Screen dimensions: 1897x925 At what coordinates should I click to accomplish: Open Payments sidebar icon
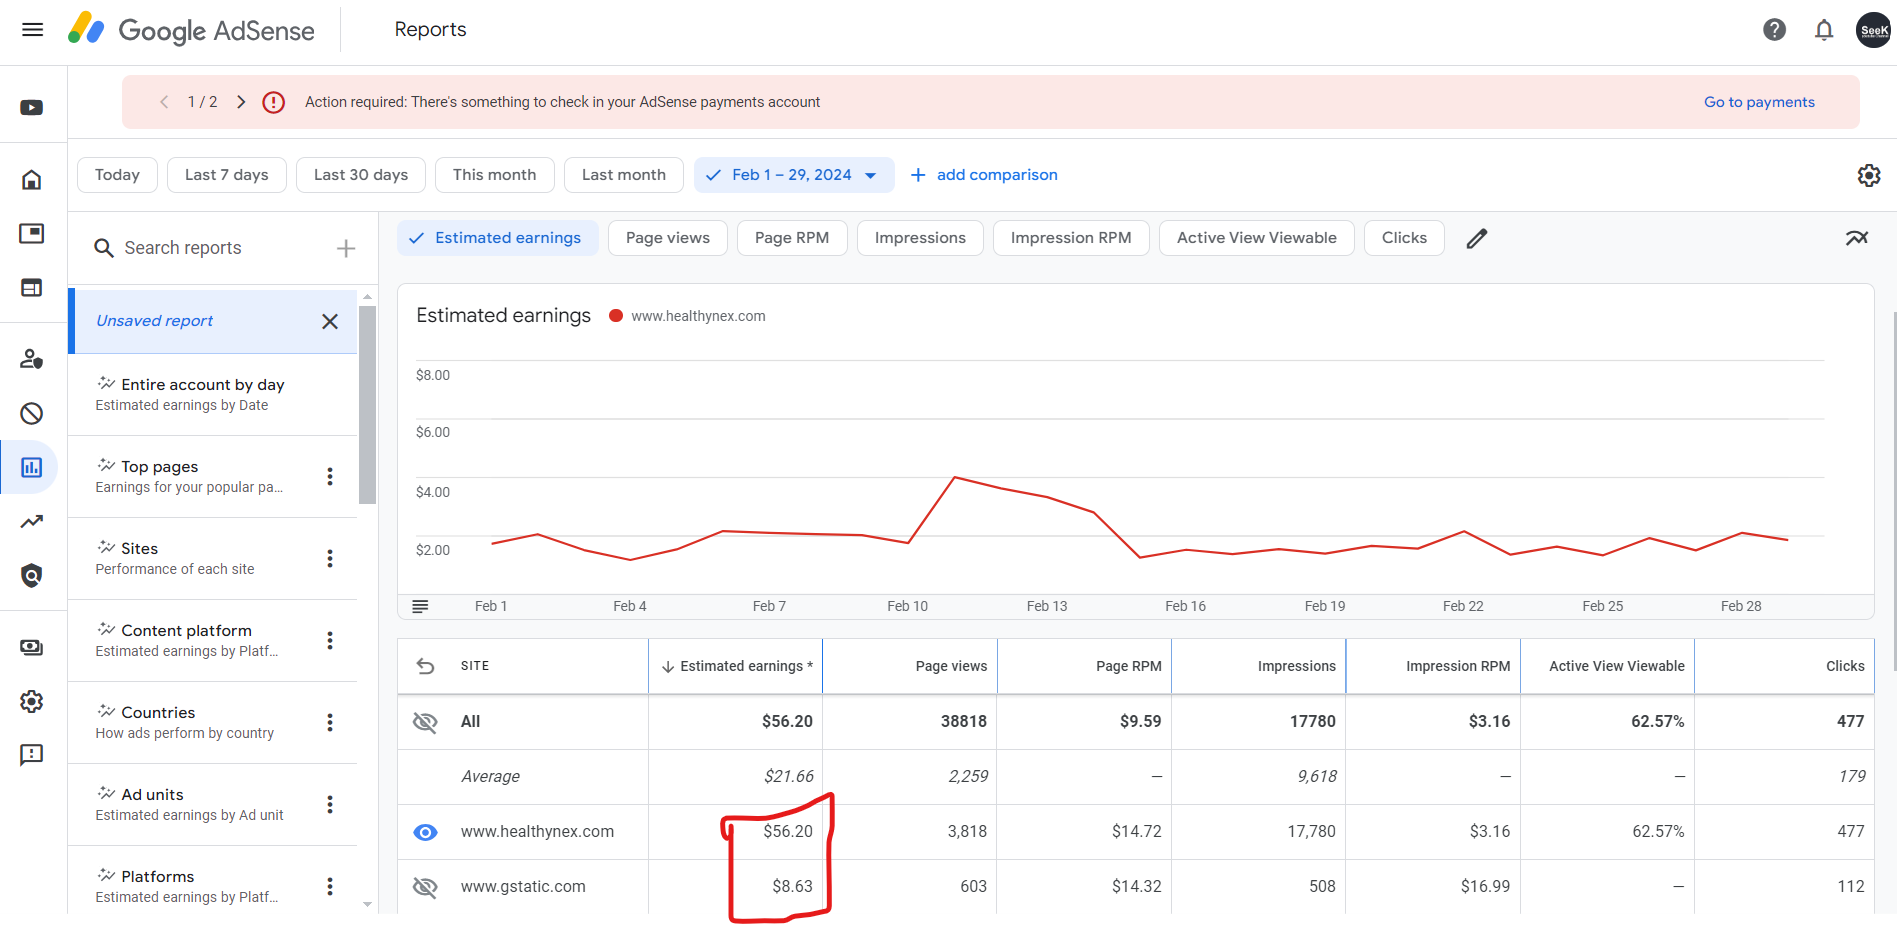(32, 647)
